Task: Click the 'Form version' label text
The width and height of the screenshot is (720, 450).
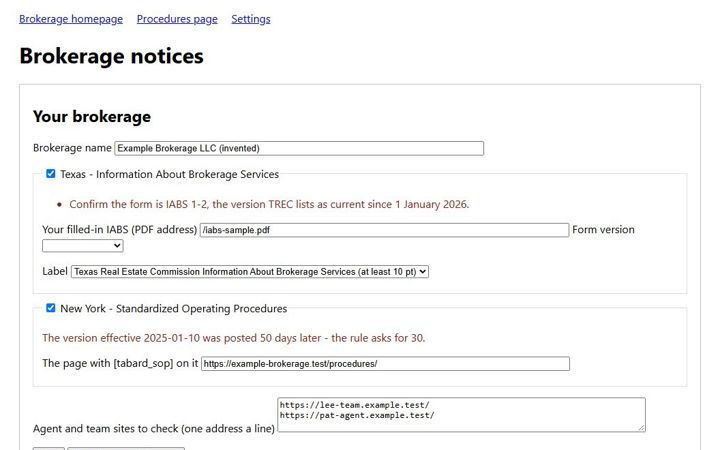Action: click(603, 230)
